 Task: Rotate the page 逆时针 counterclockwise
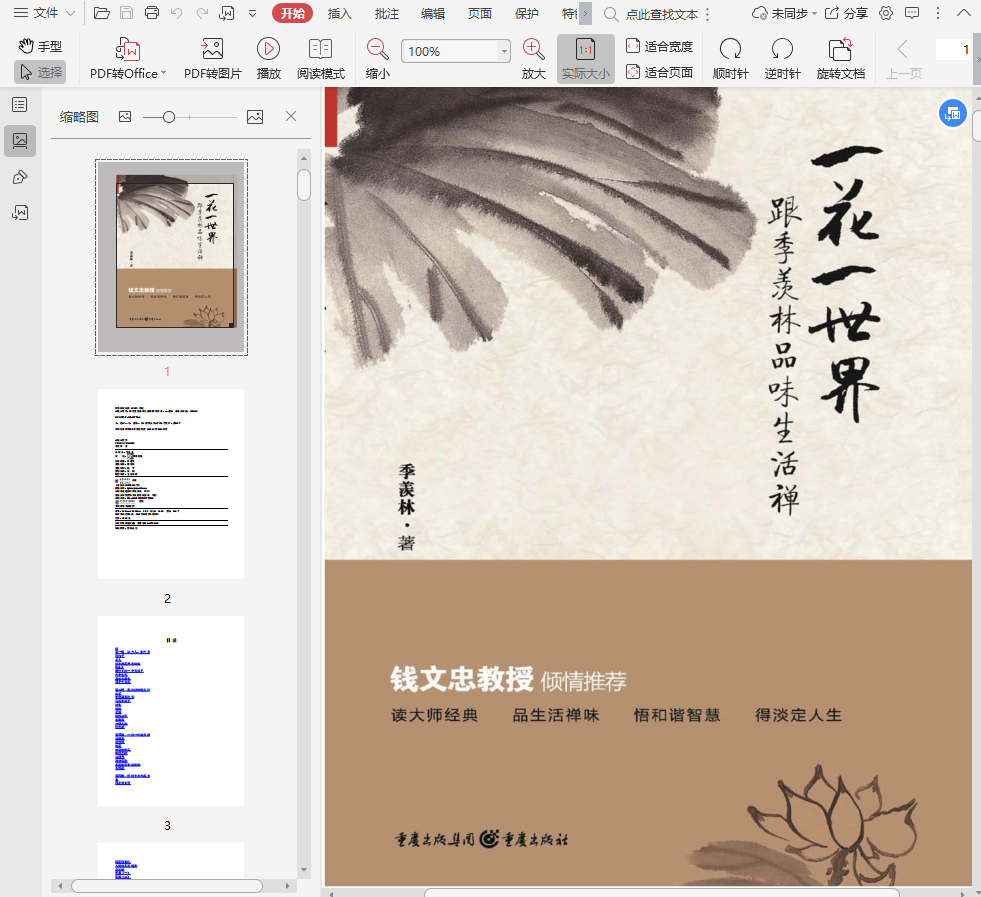(783, 59)
